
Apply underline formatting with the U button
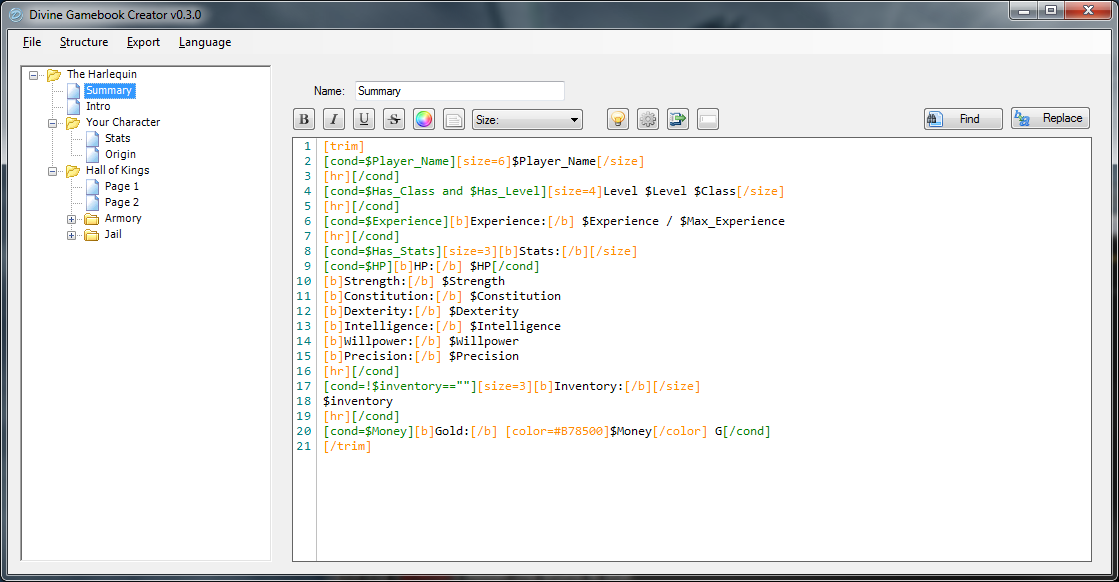tap(364, 119)
